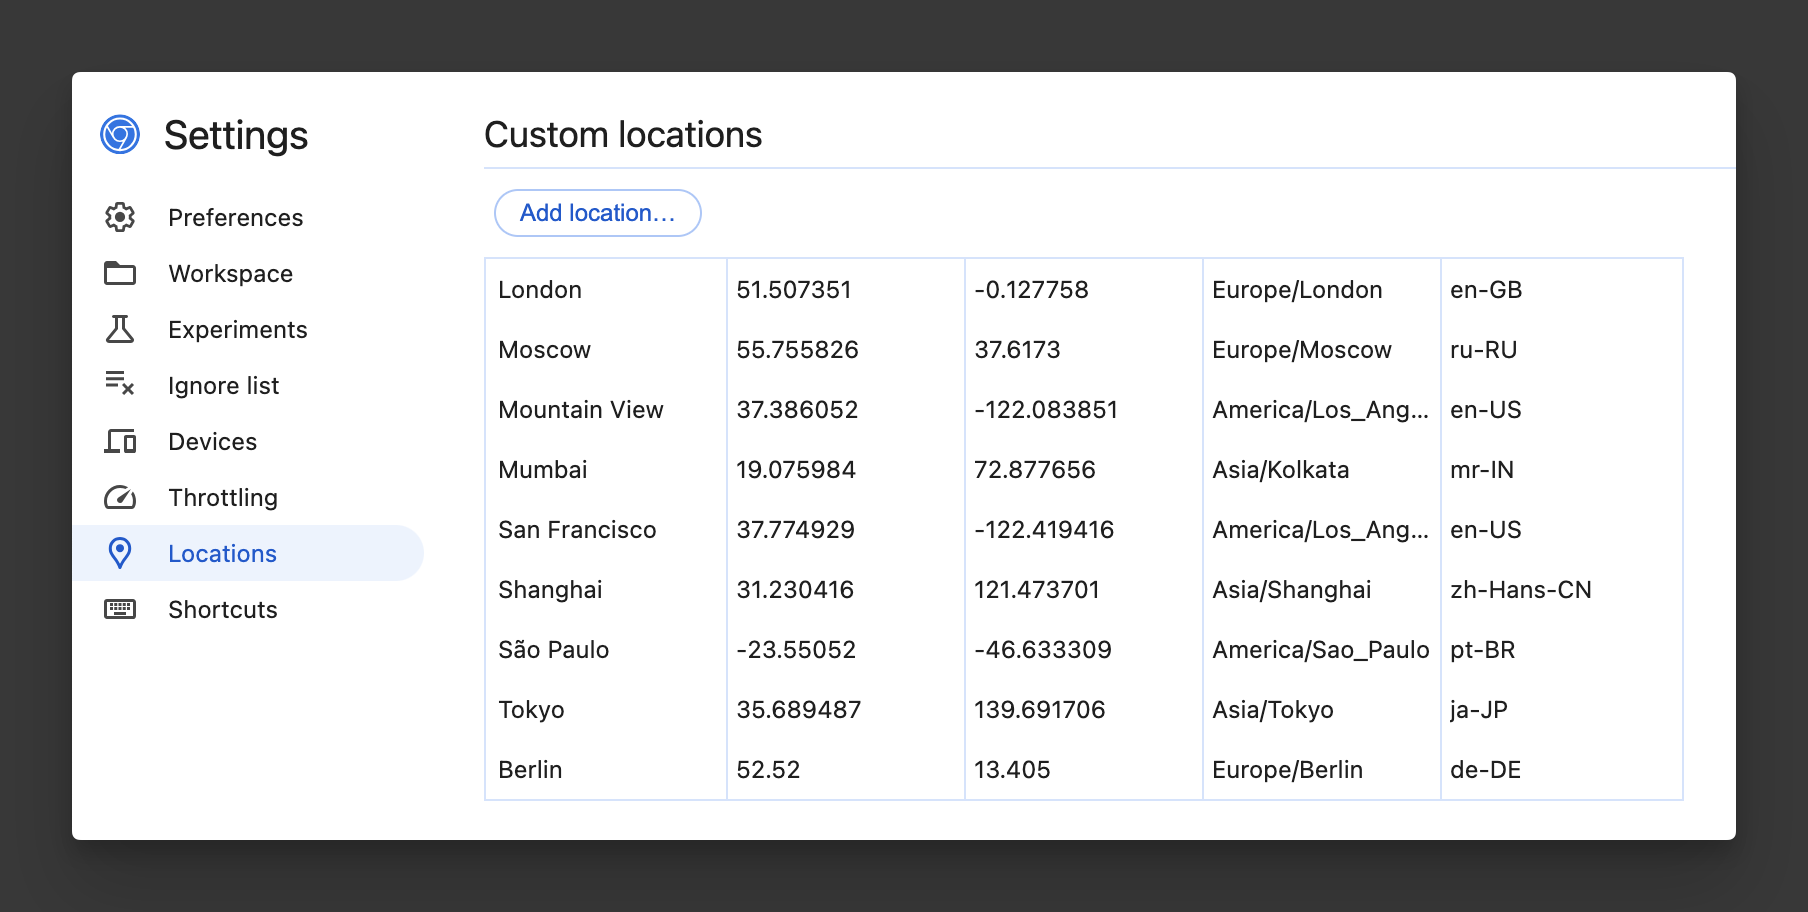Select the São Paulo location name
This screenshot has height=912, width=1808.
pos(554,650)
